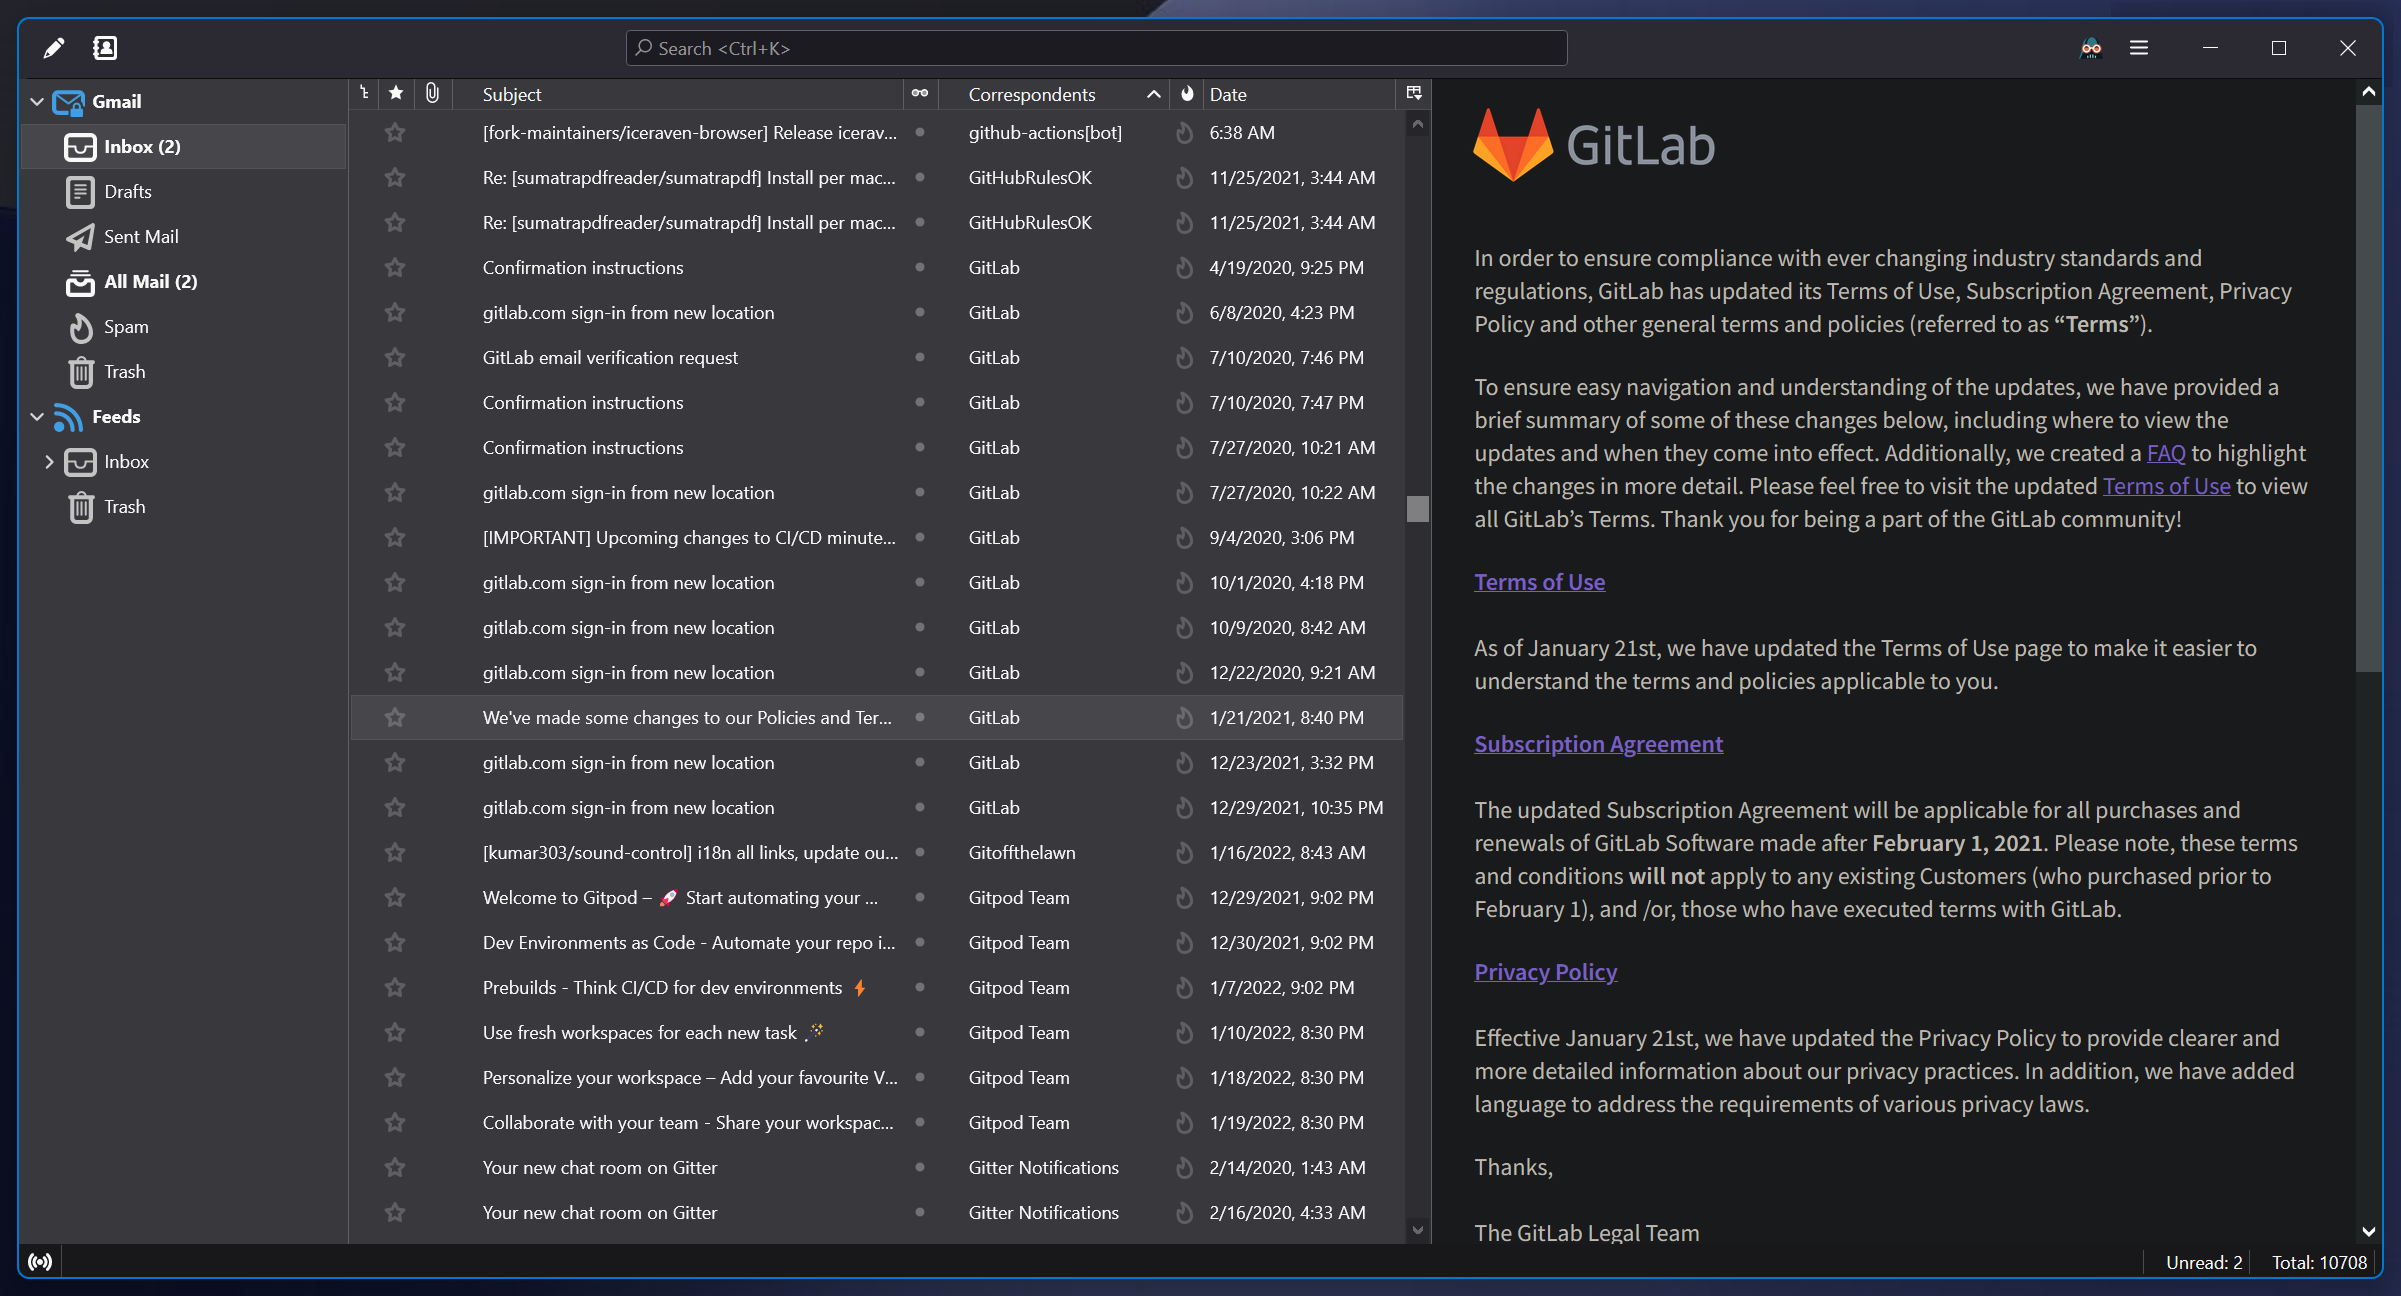Collapse the Gmail account section
This screenshot has height=1296, width=2401.
(36, 101)
